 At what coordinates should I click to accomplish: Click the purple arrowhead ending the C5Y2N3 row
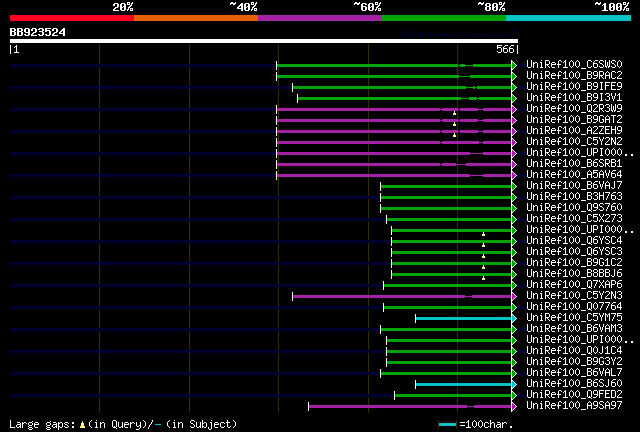click(514, 297)
